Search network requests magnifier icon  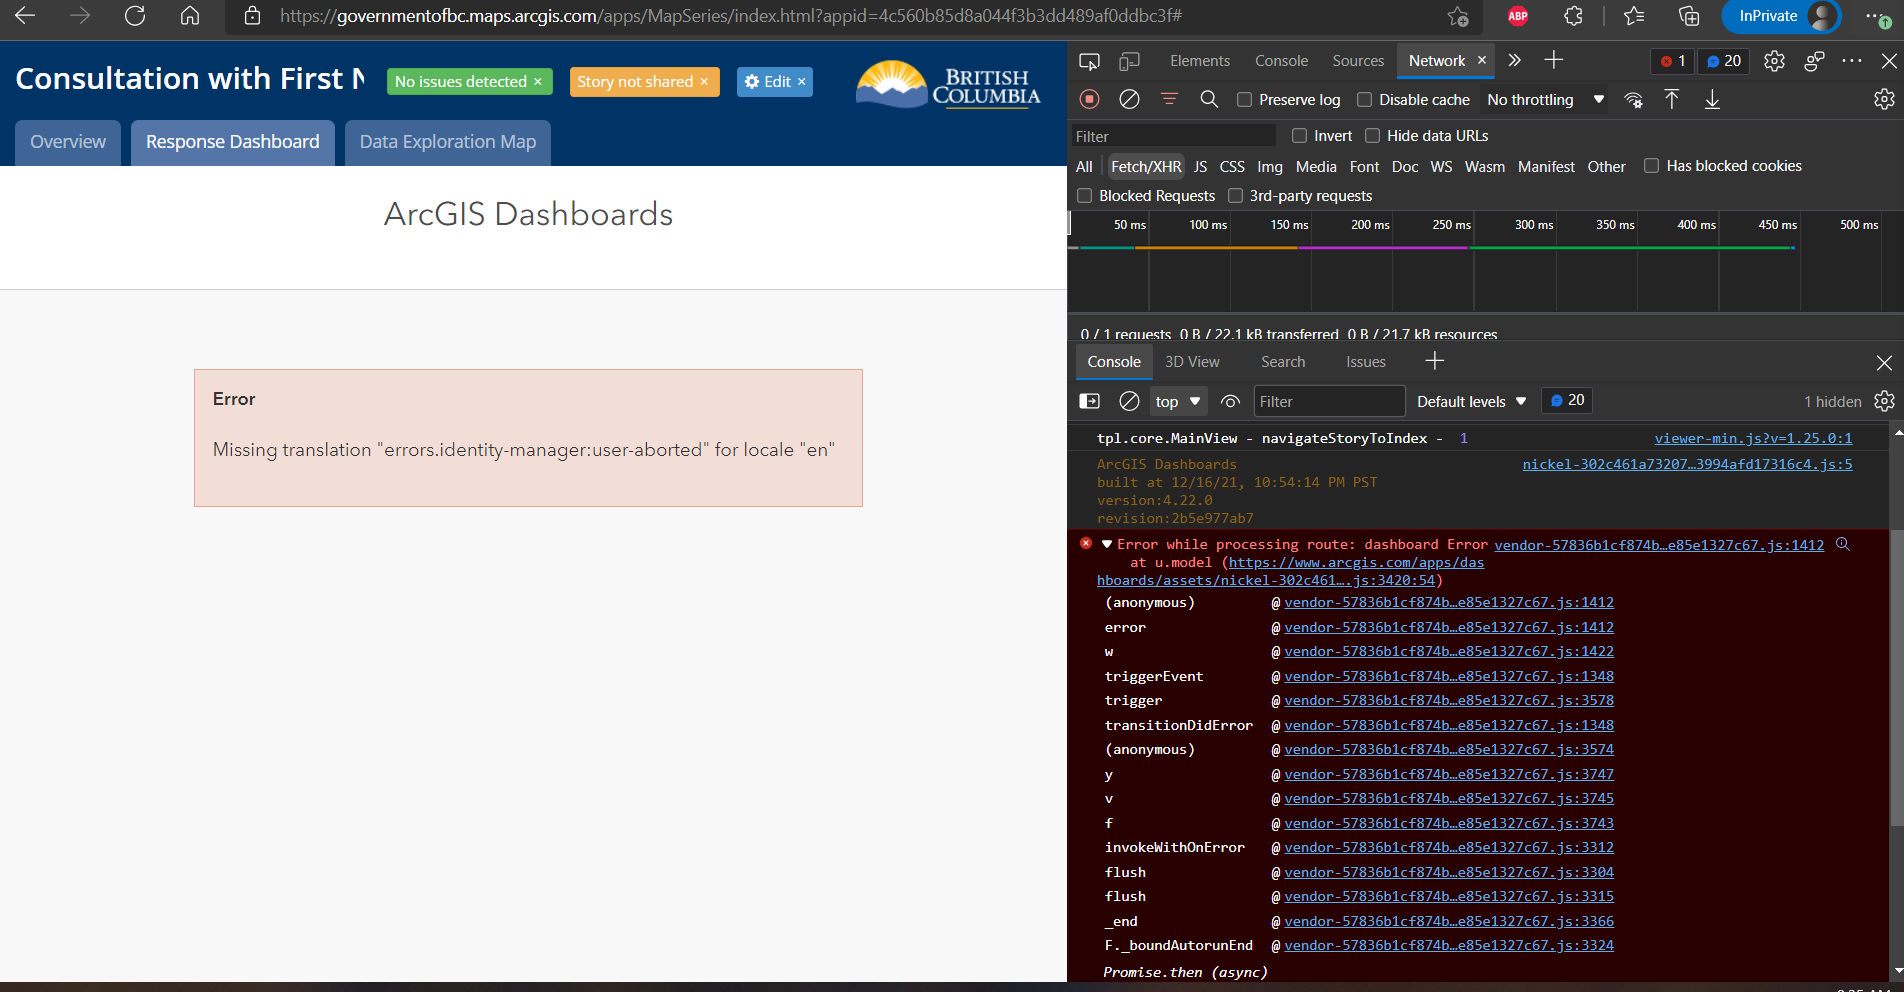1209,99
